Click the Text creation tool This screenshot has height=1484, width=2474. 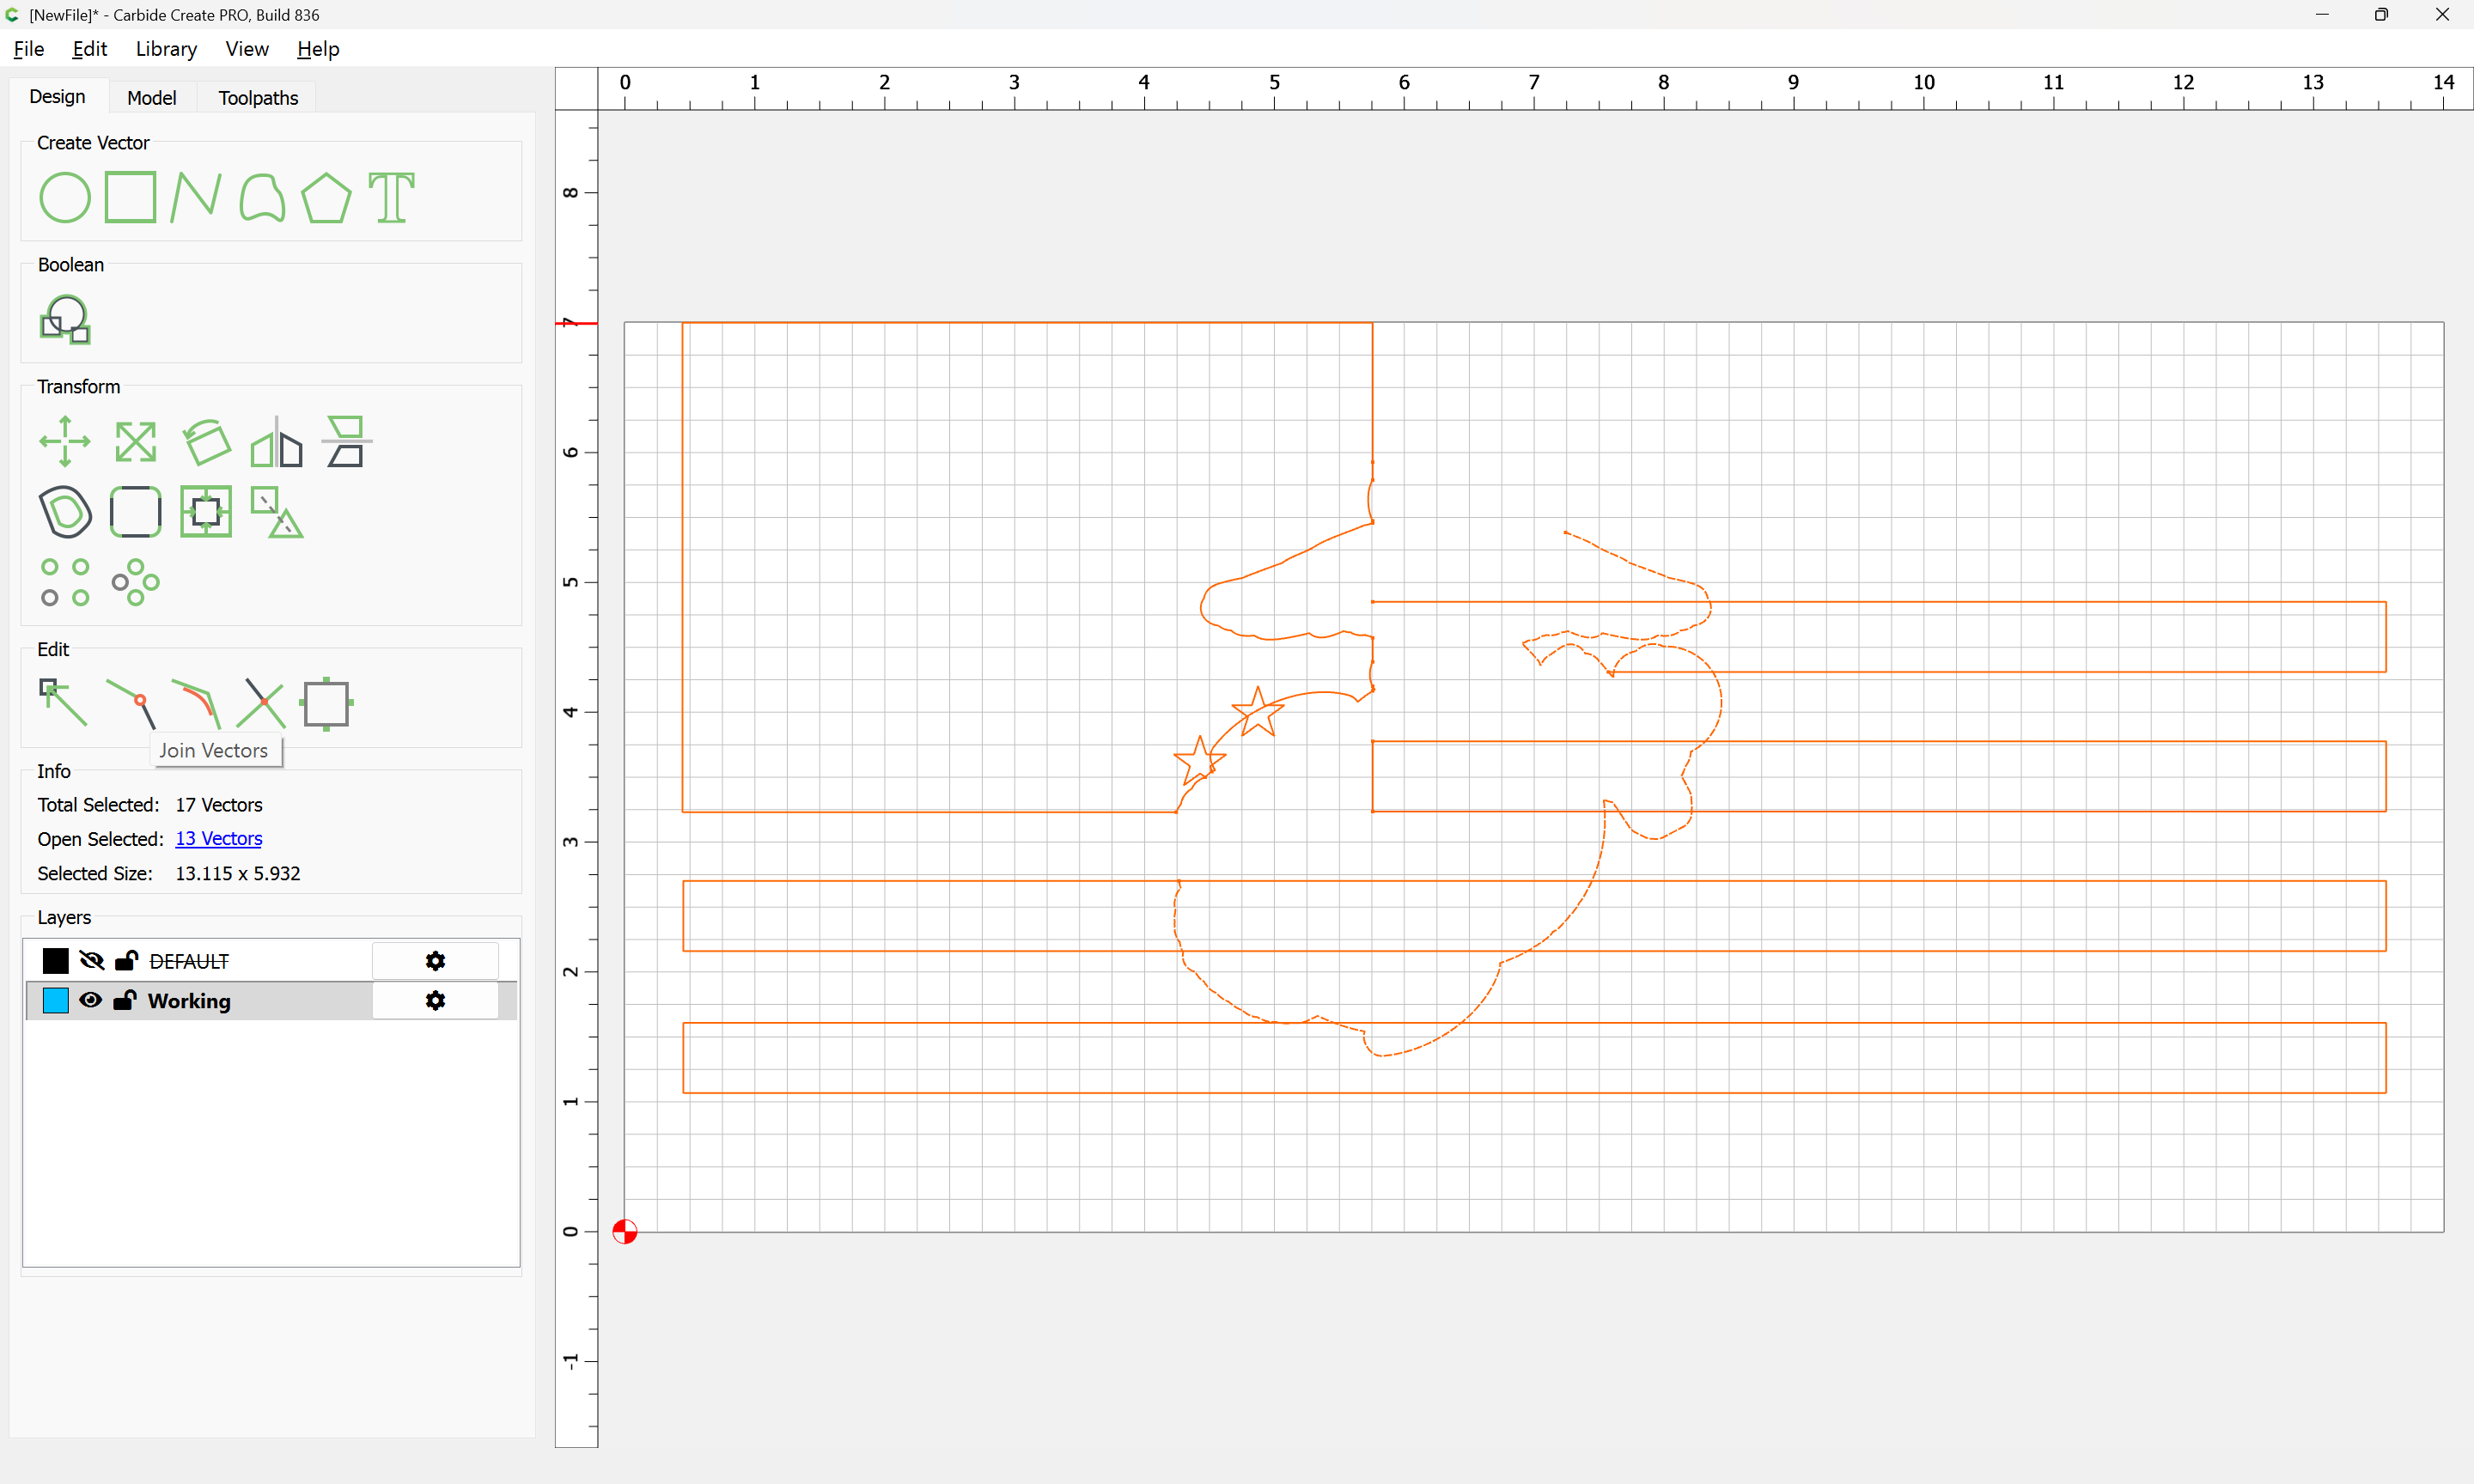click(391, 197)
